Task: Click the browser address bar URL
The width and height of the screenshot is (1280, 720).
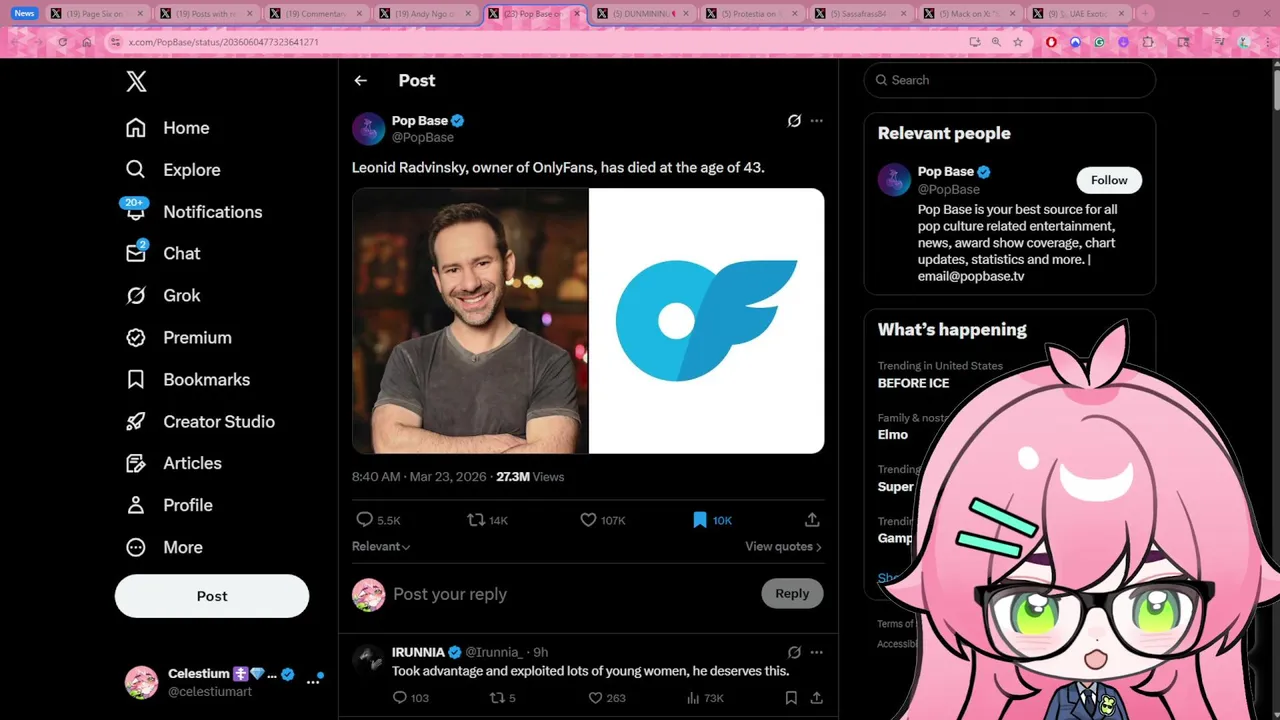Action: click(x=224, y=42)
